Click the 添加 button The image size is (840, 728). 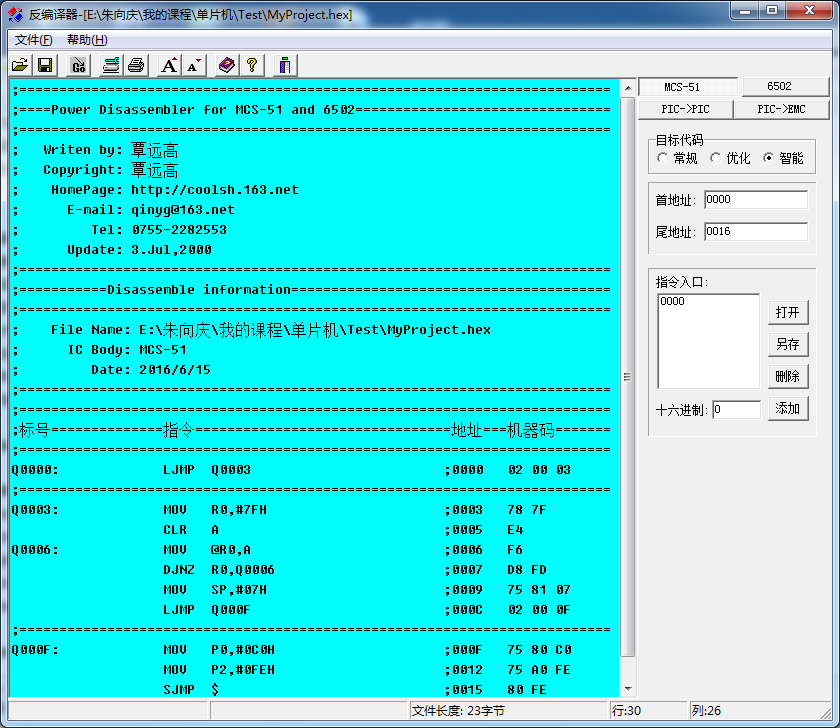pos(787,408)
